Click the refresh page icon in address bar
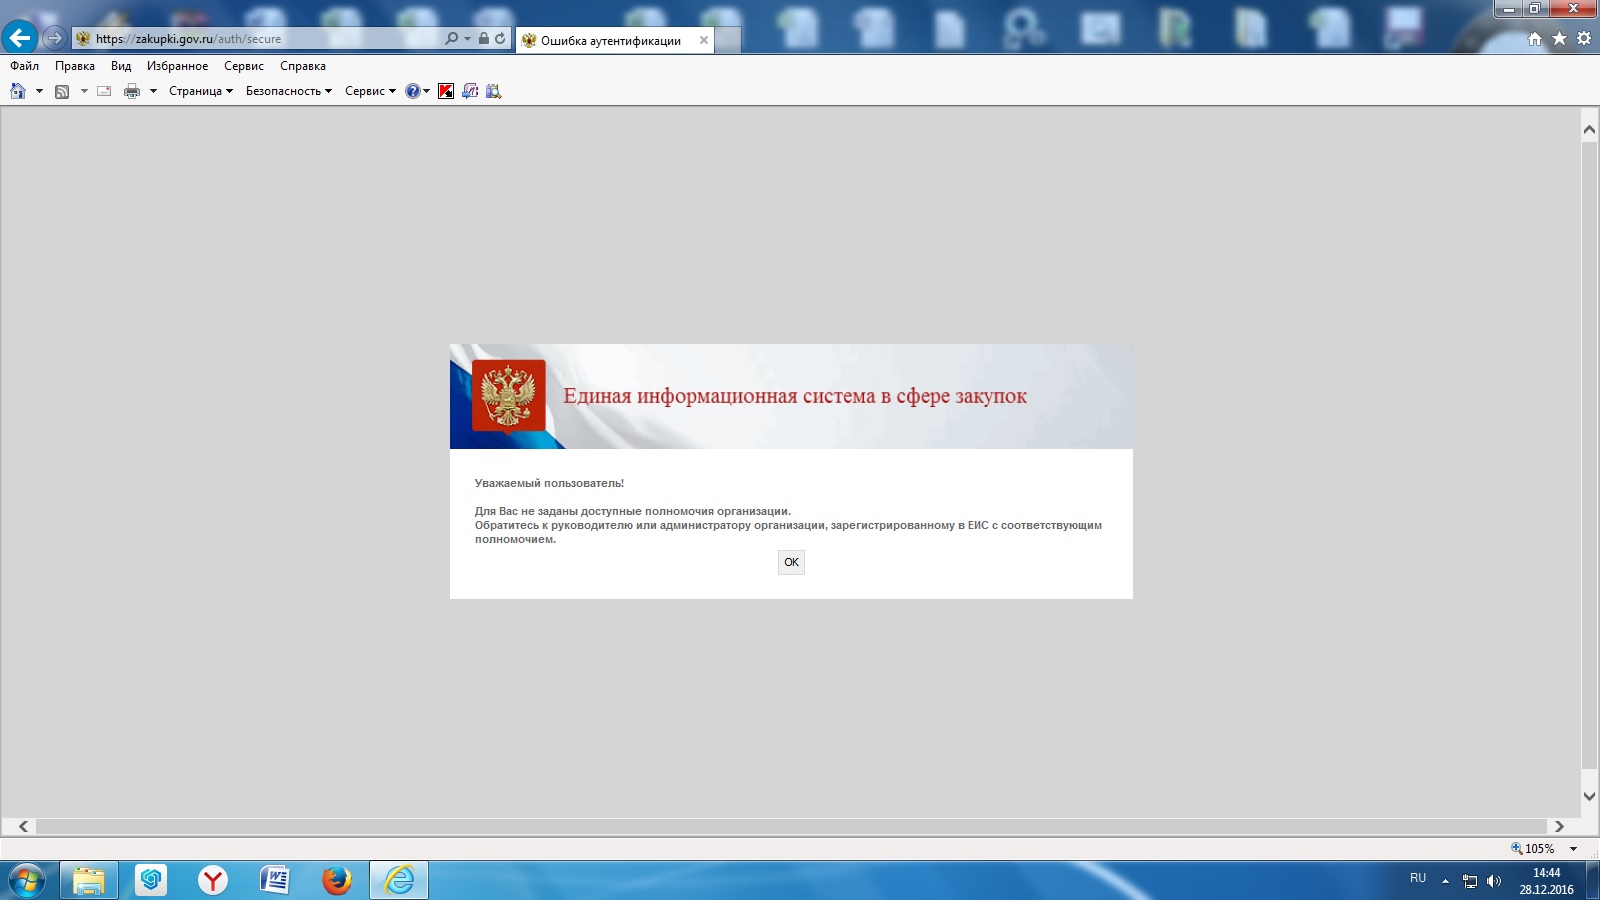 tap(500, 38)
